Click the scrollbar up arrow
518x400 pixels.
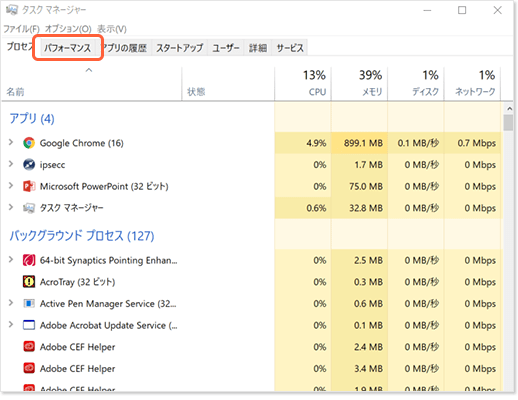509,109
